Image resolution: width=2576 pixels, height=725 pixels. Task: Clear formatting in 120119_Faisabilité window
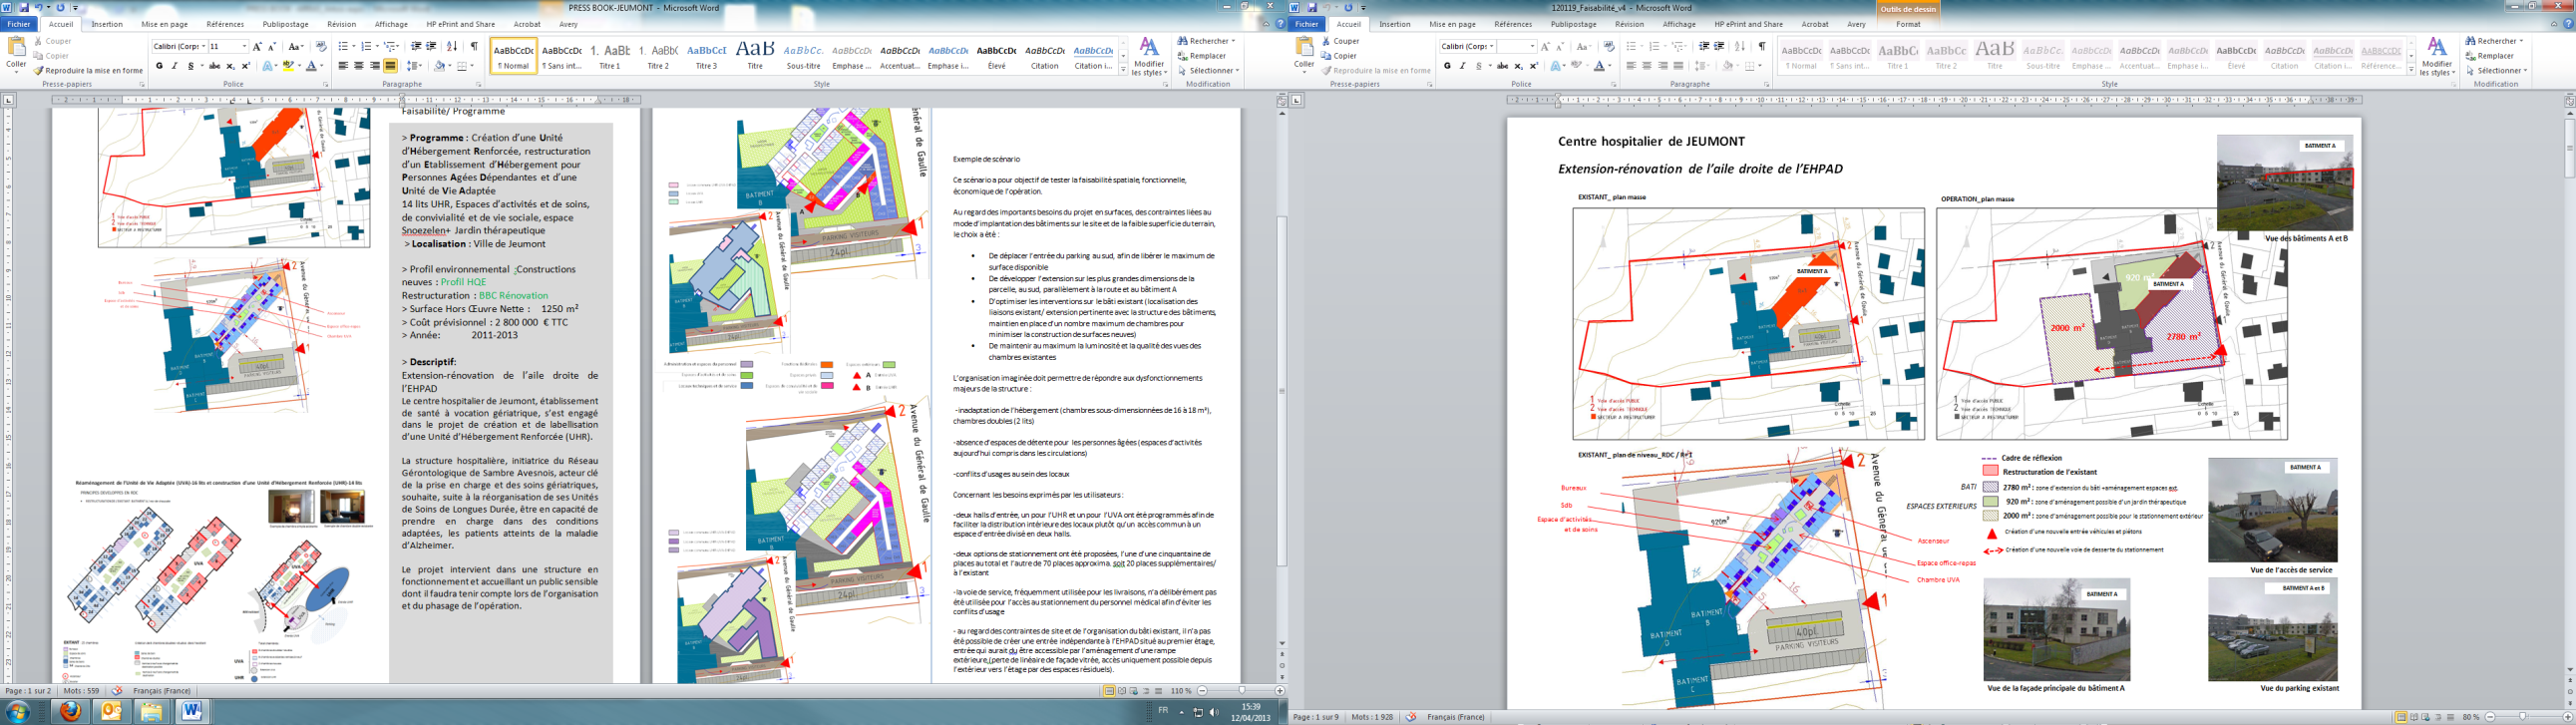[x=1609, y=46]
